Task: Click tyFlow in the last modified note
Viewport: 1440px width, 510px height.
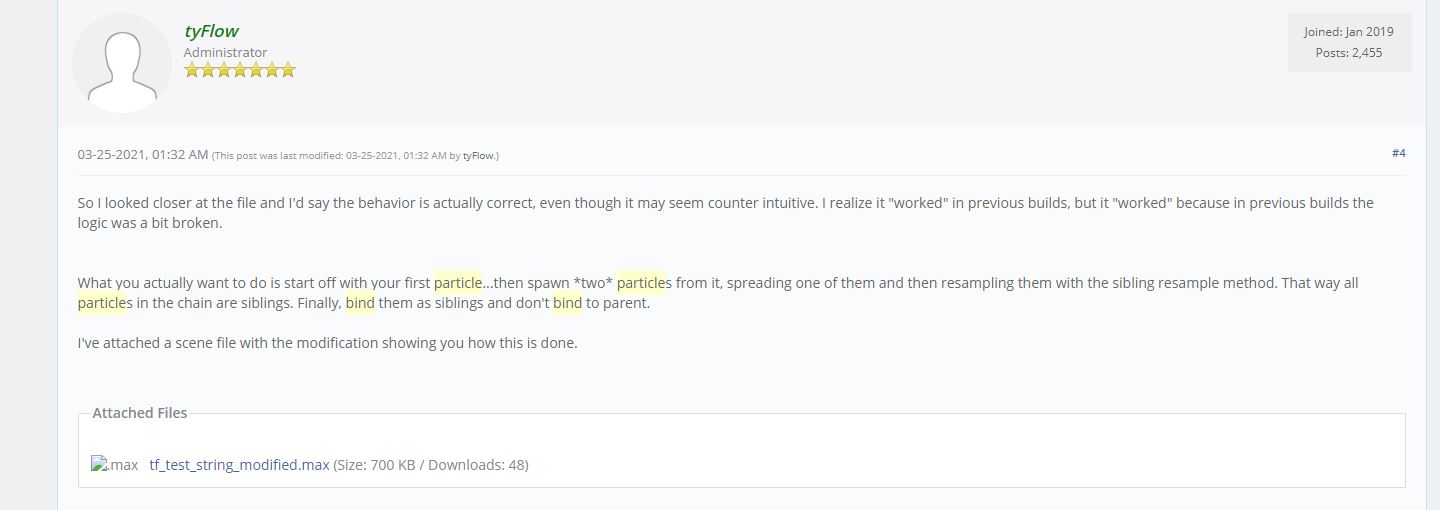Action: point(478,156)
